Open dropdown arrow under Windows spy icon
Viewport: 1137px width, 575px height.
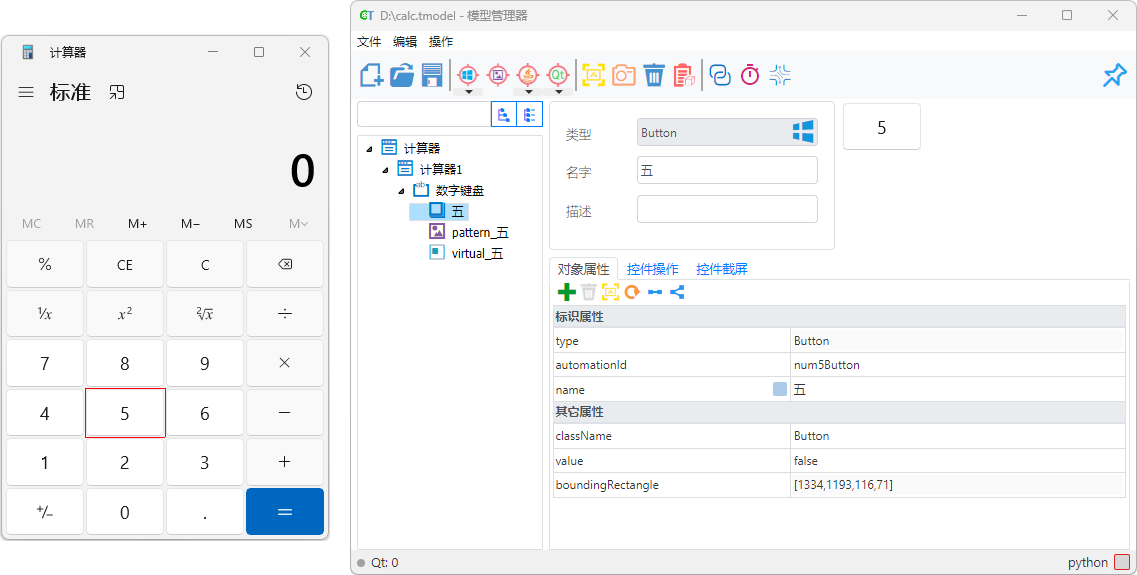(x=468, y=91)
